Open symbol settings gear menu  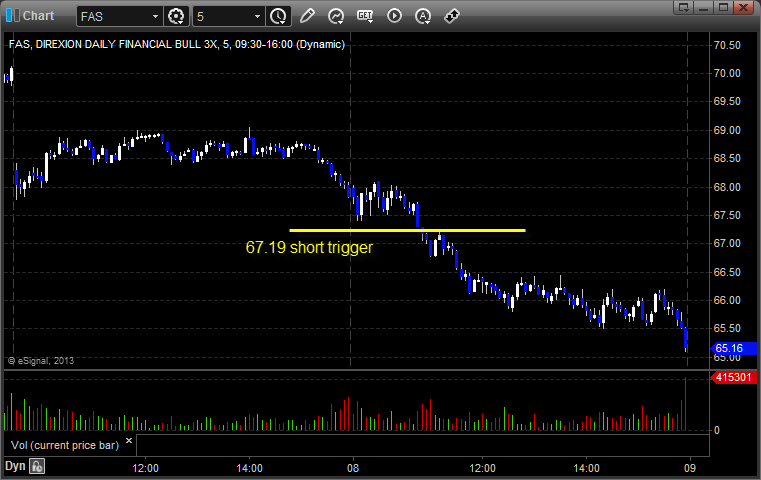(x=176, y=17)
